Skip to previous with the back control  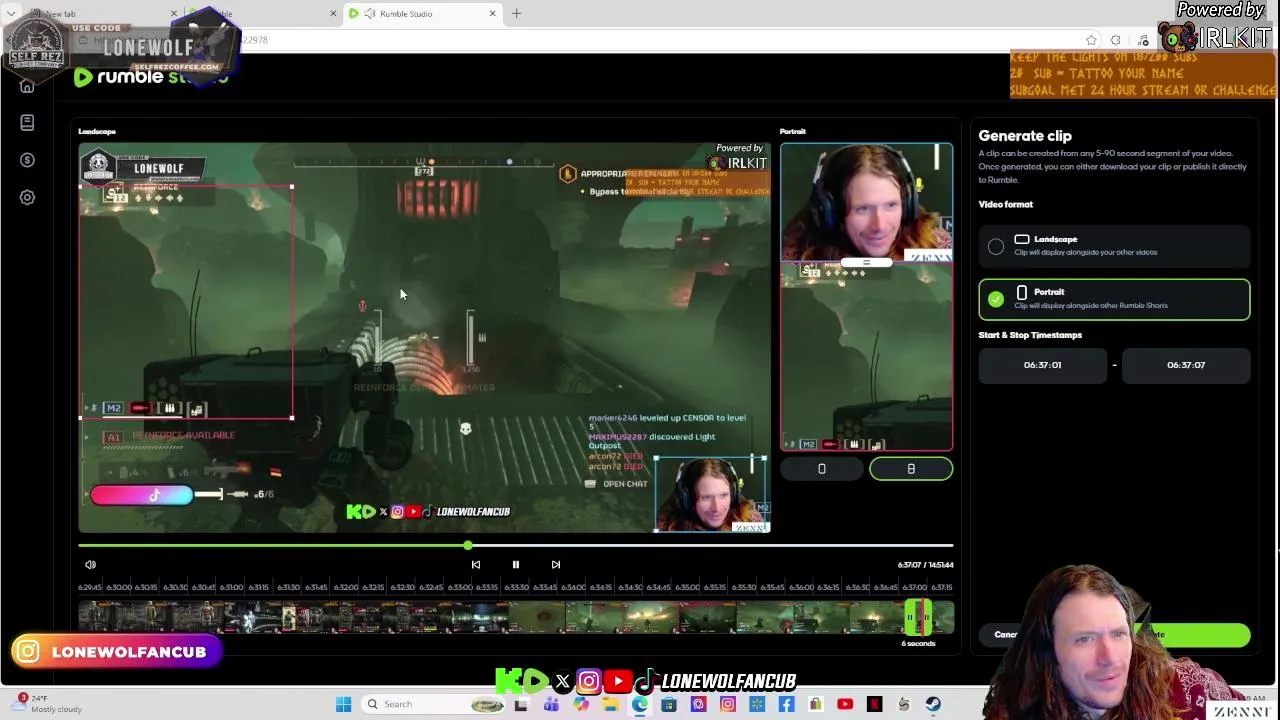(x=476, y=565)
